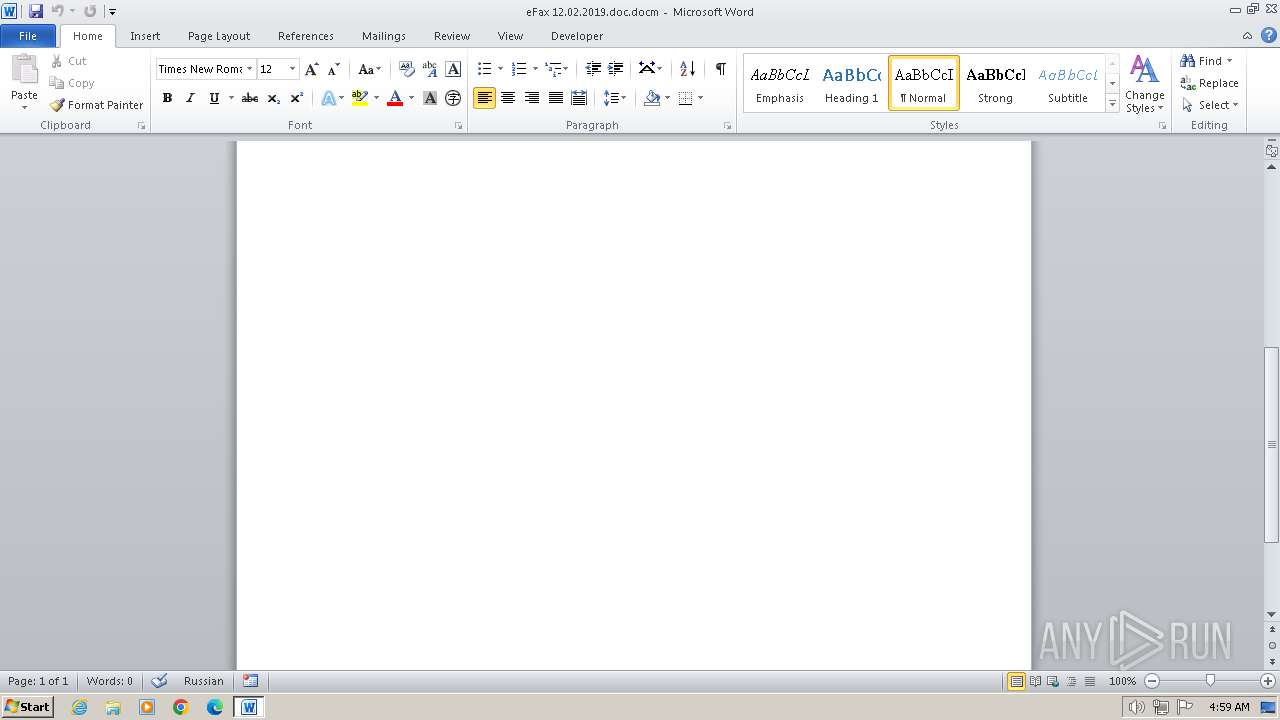Screen dimensions: 1280x720
Task: Toggle Superscript formatting
Action: (297, 98)
